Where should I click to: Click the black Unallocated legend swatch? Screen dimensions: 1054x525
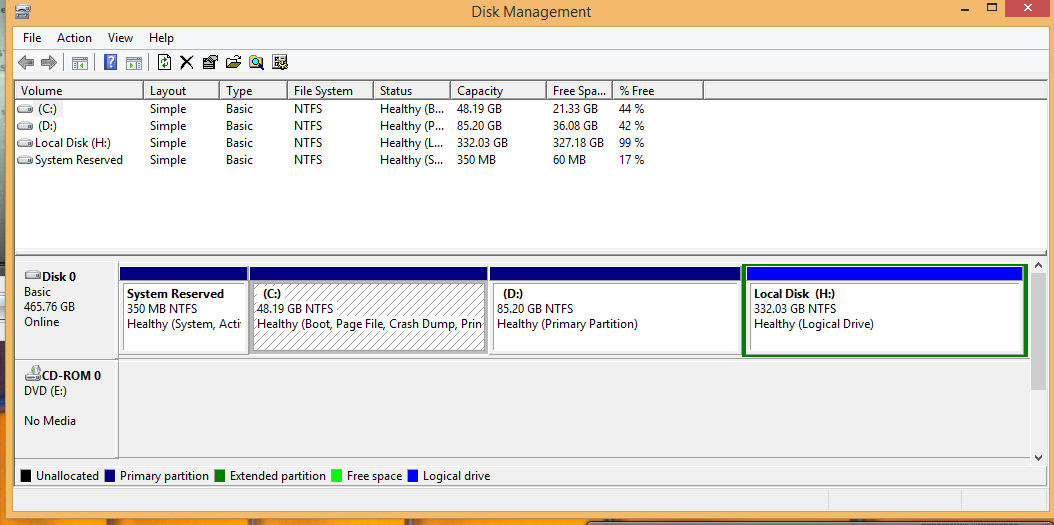coord(26,476)
